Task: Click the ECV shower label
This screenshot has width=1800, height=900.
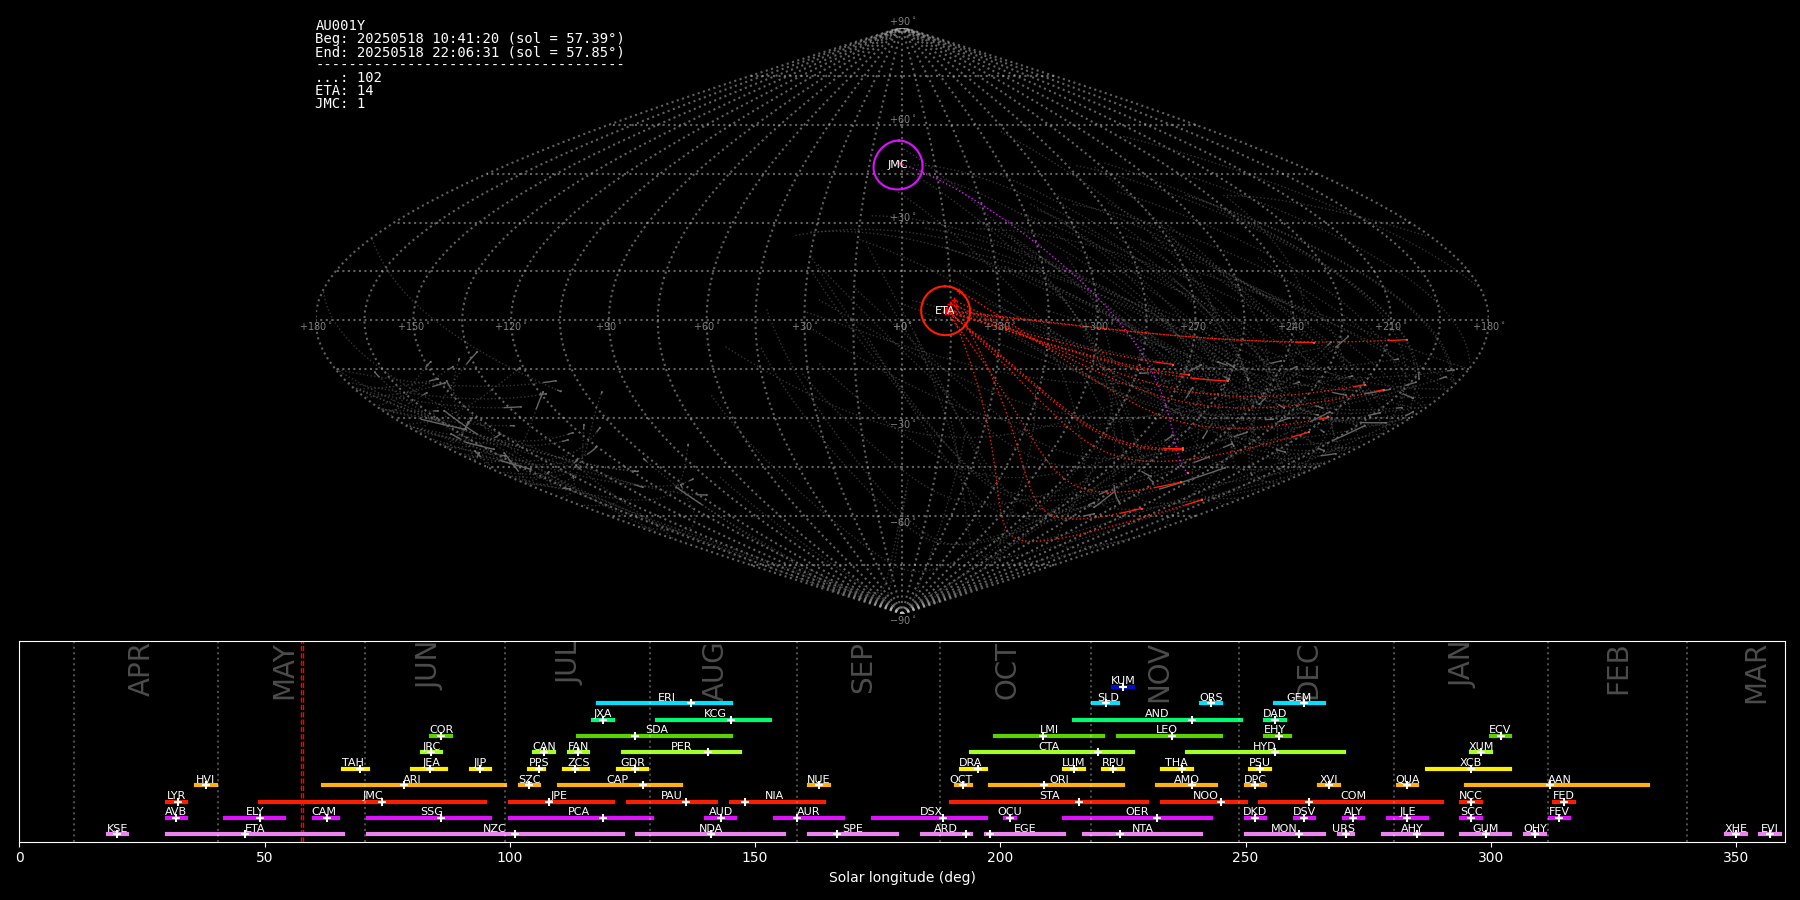Action: coord(1500,730)
